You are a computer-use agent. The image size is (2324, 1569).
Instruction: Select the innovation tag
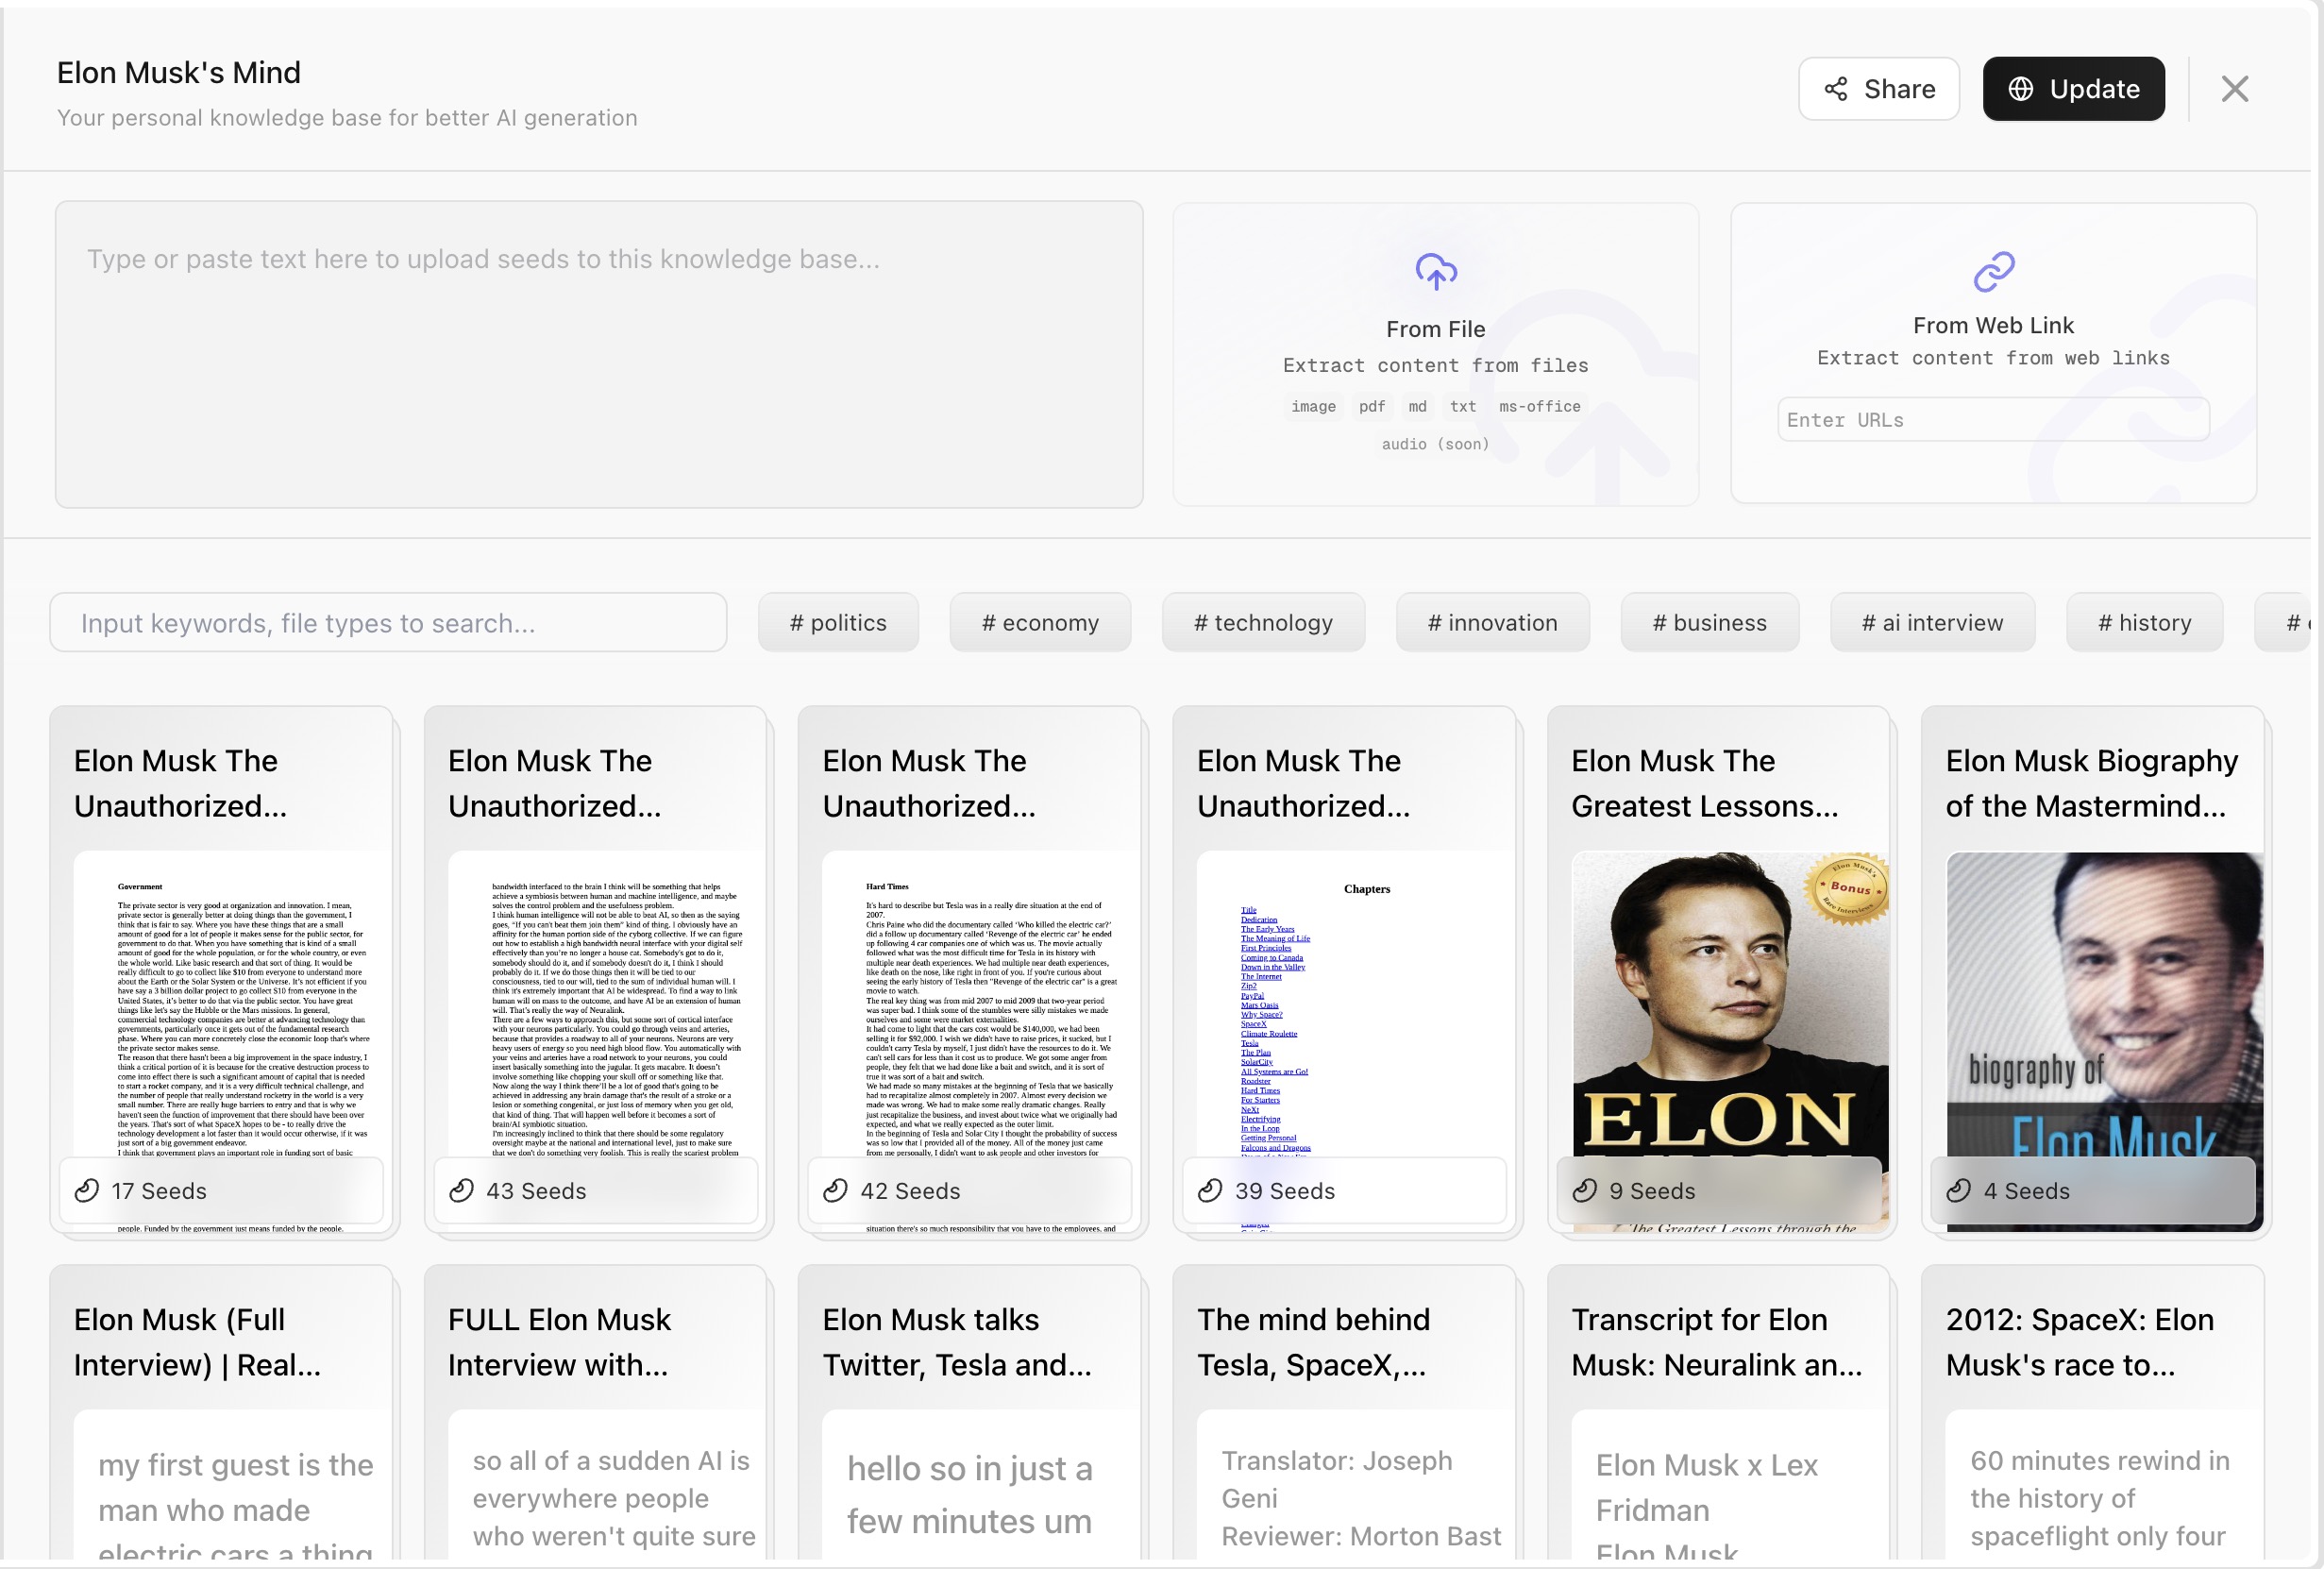(x=1491, y=623)
